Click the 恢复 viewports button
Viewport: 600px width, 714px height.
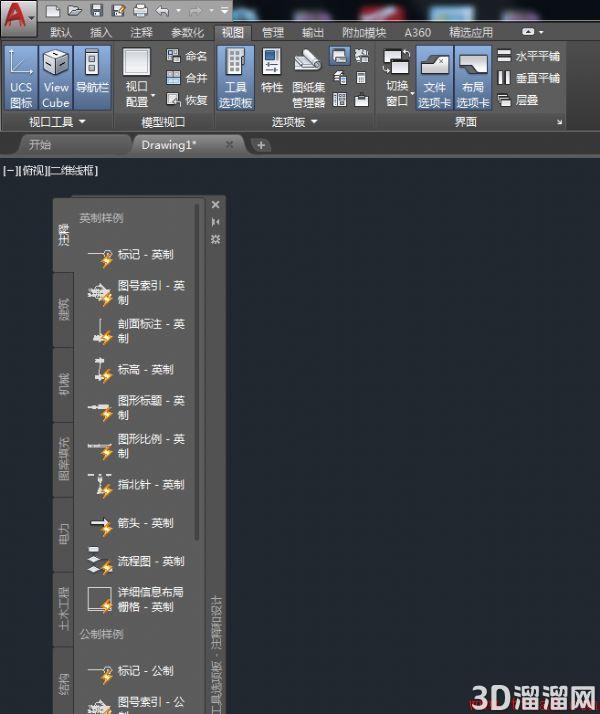point(186,100)
